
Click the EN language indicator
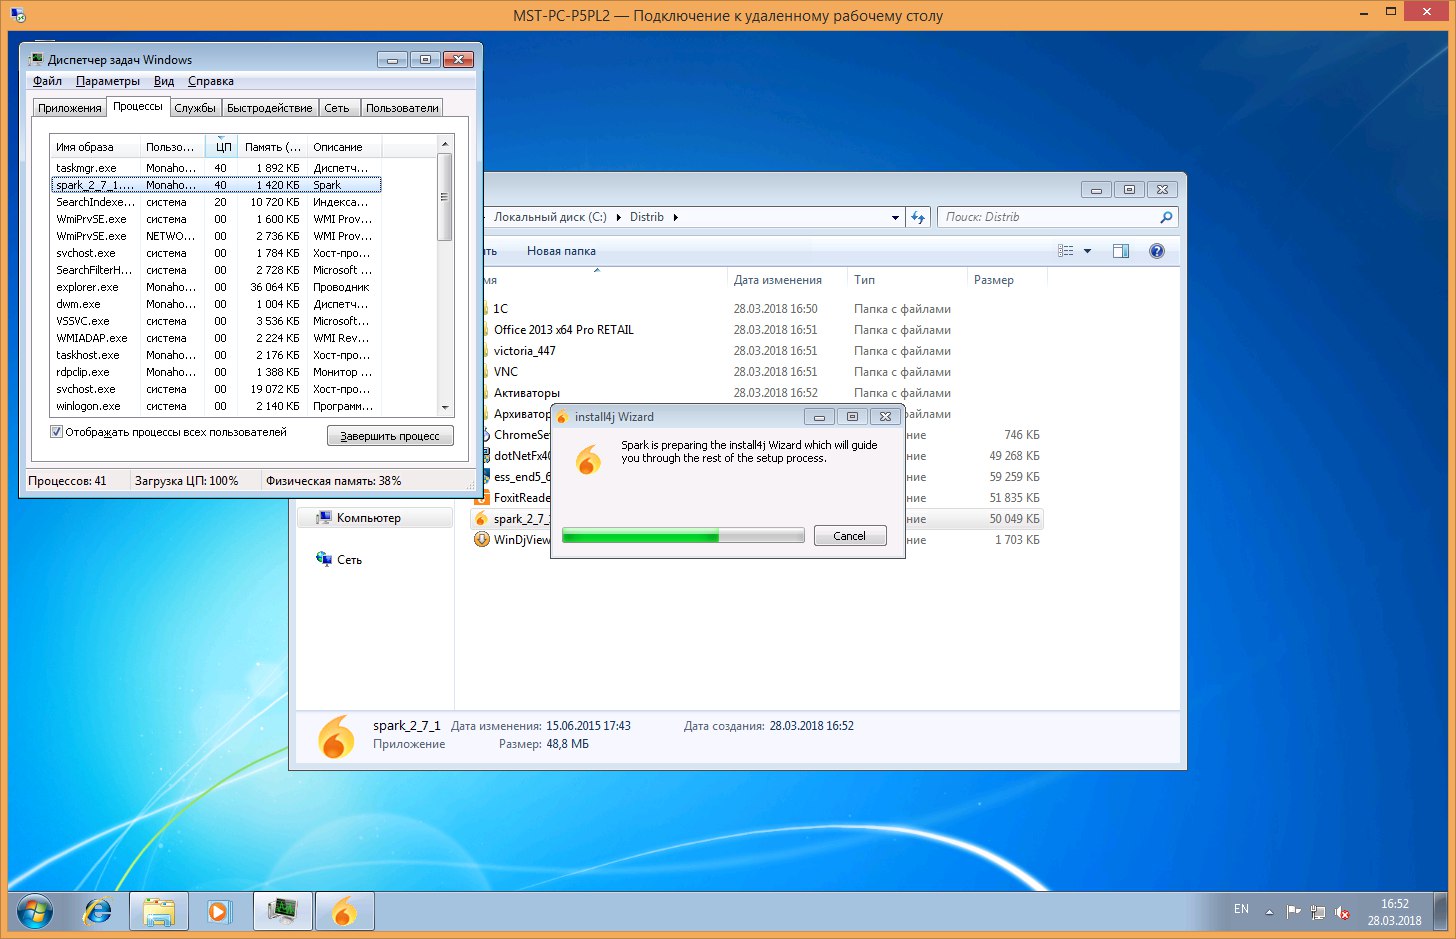(1241, 909)
